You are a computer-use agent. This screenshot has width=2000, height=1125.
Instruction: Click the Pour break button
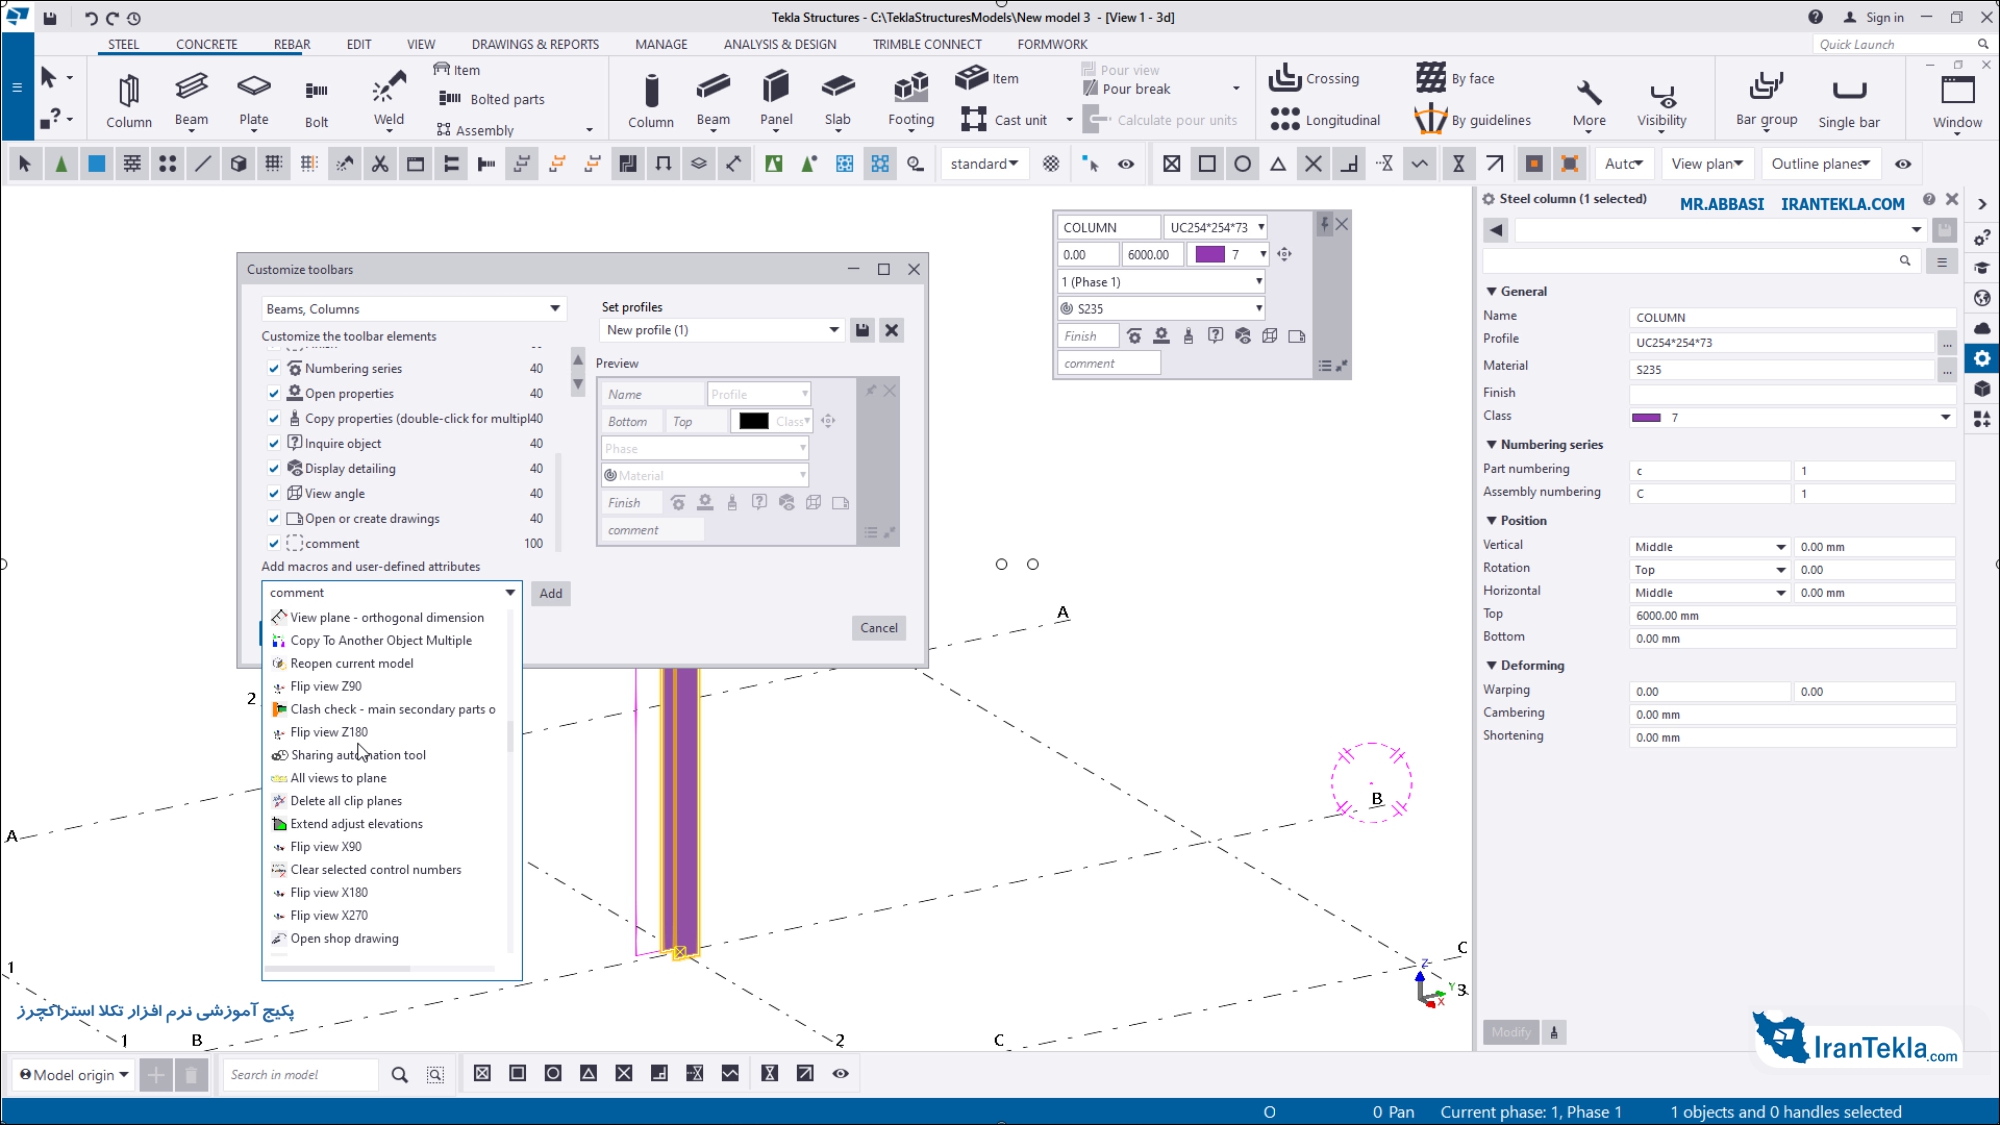click(x=1126, y=89)
